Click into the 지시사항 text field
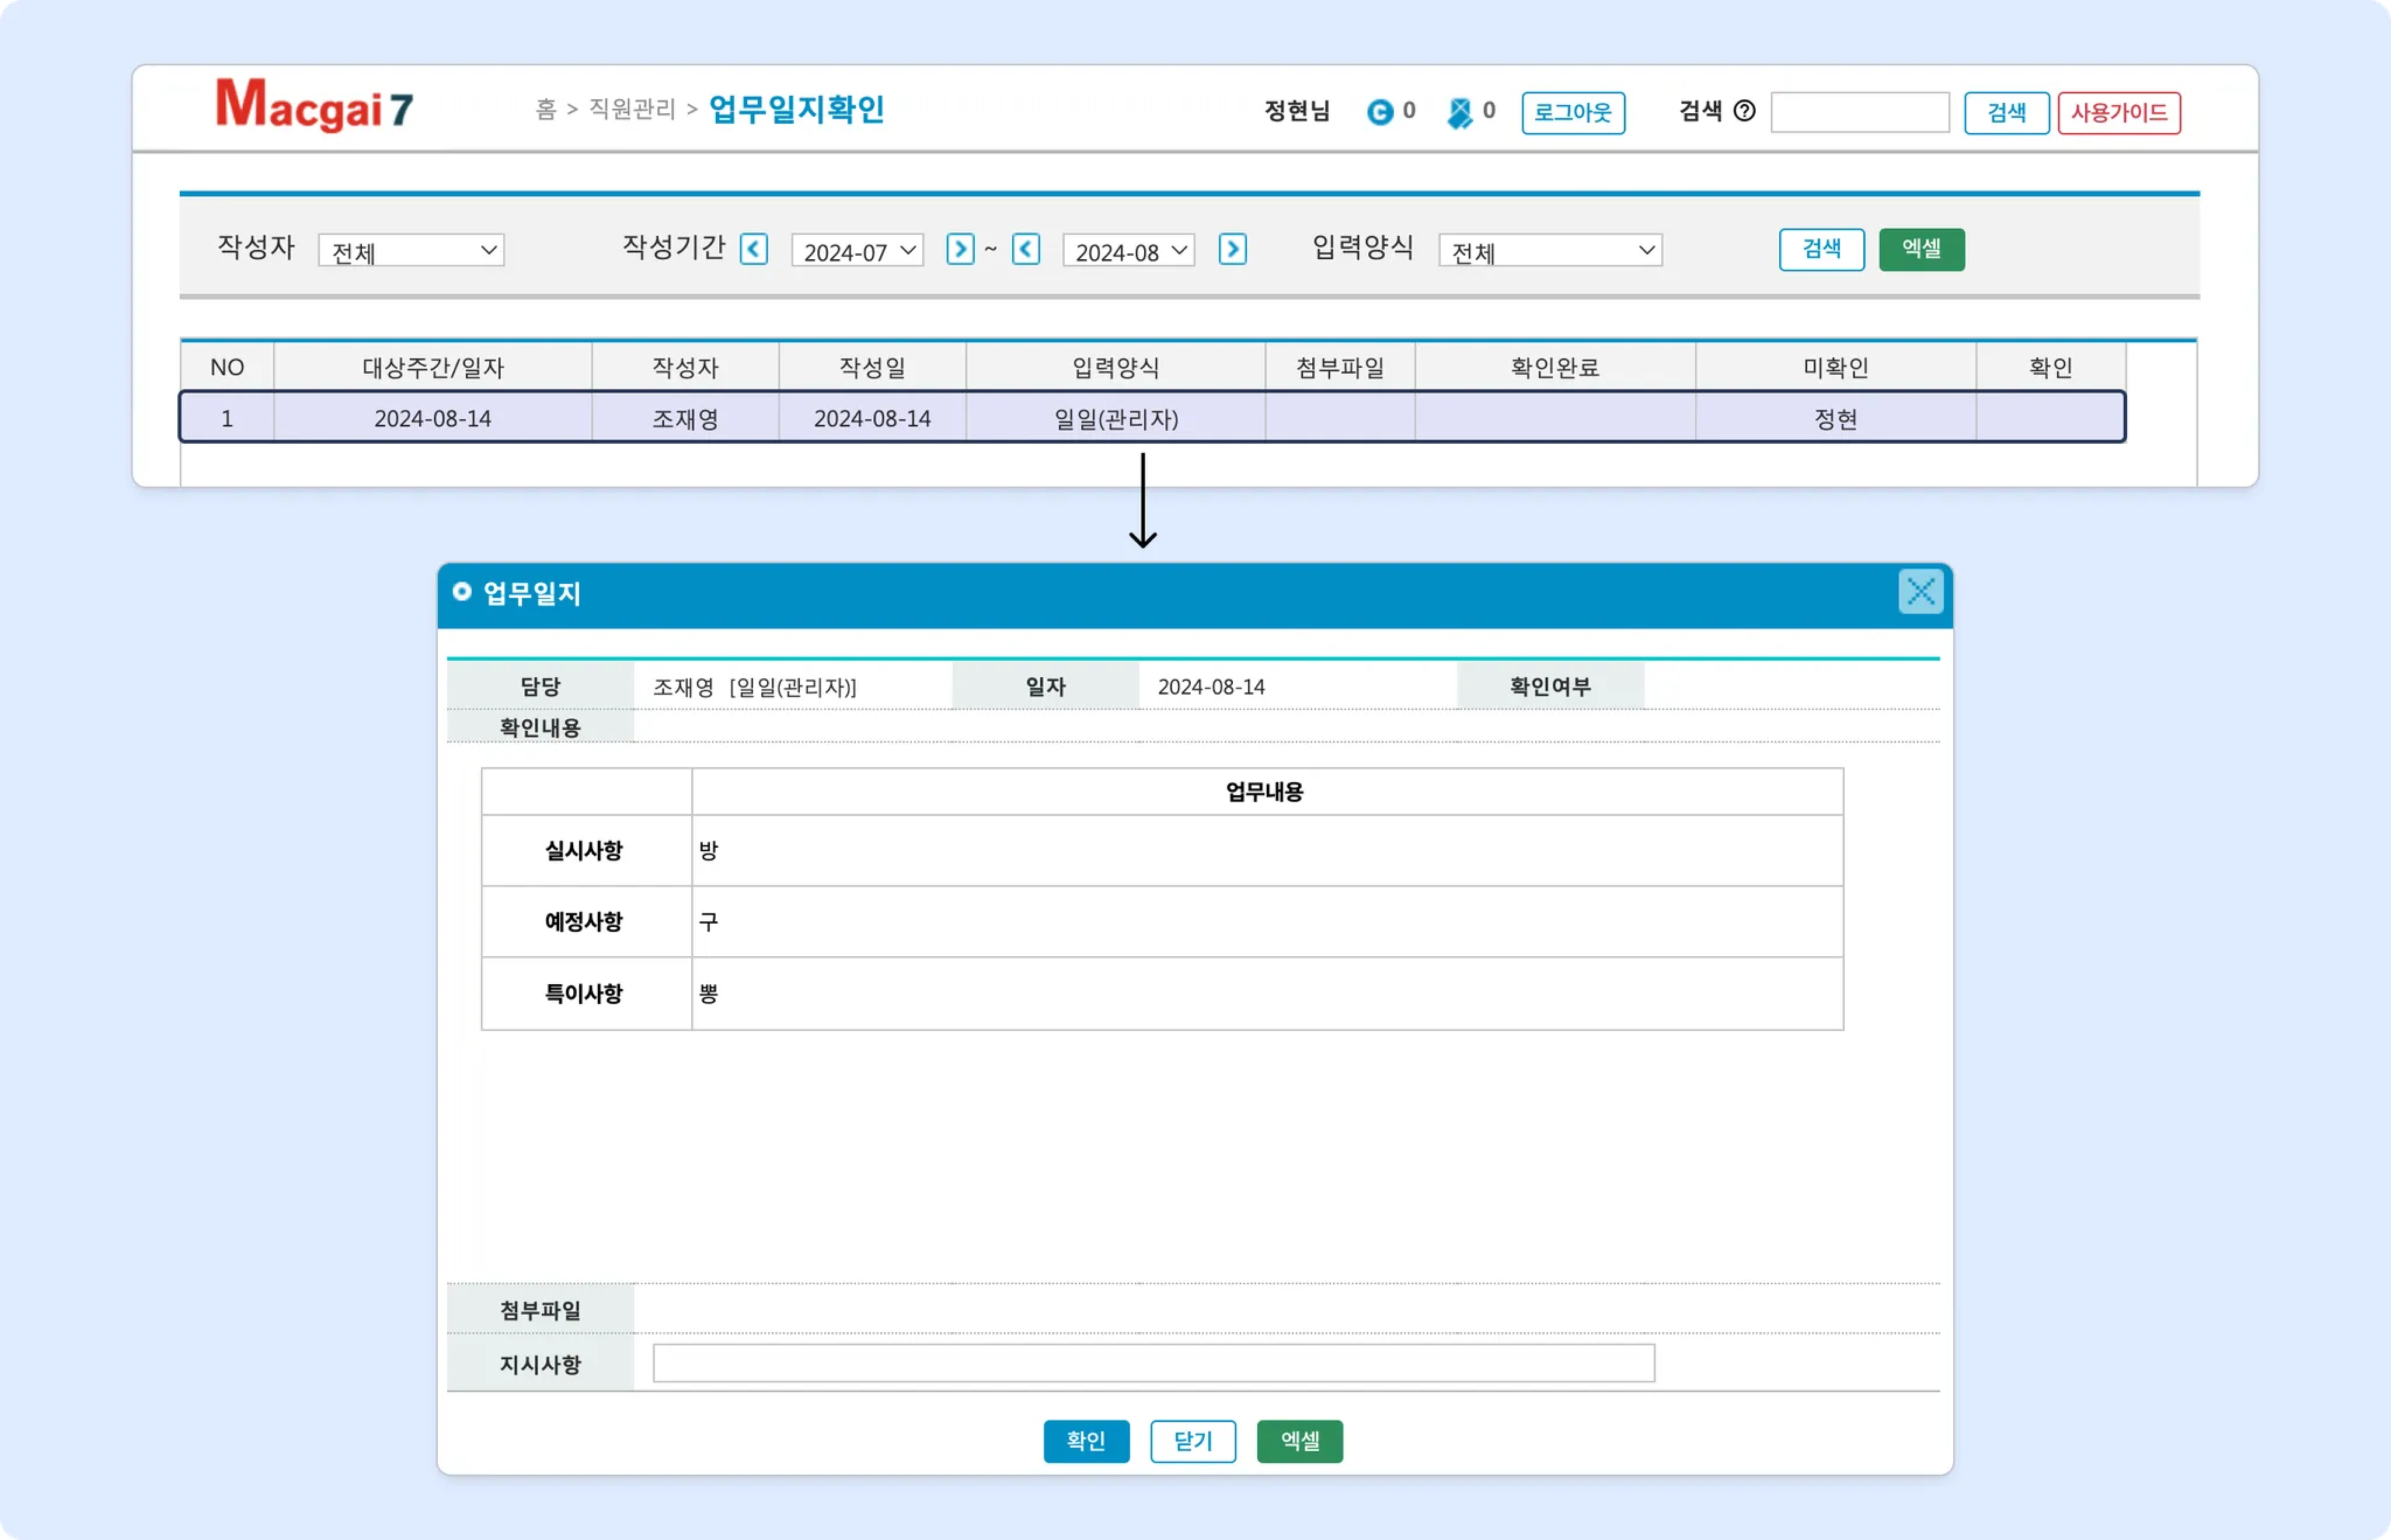2391x1540 pixels. click(x=1153, y=1363)
